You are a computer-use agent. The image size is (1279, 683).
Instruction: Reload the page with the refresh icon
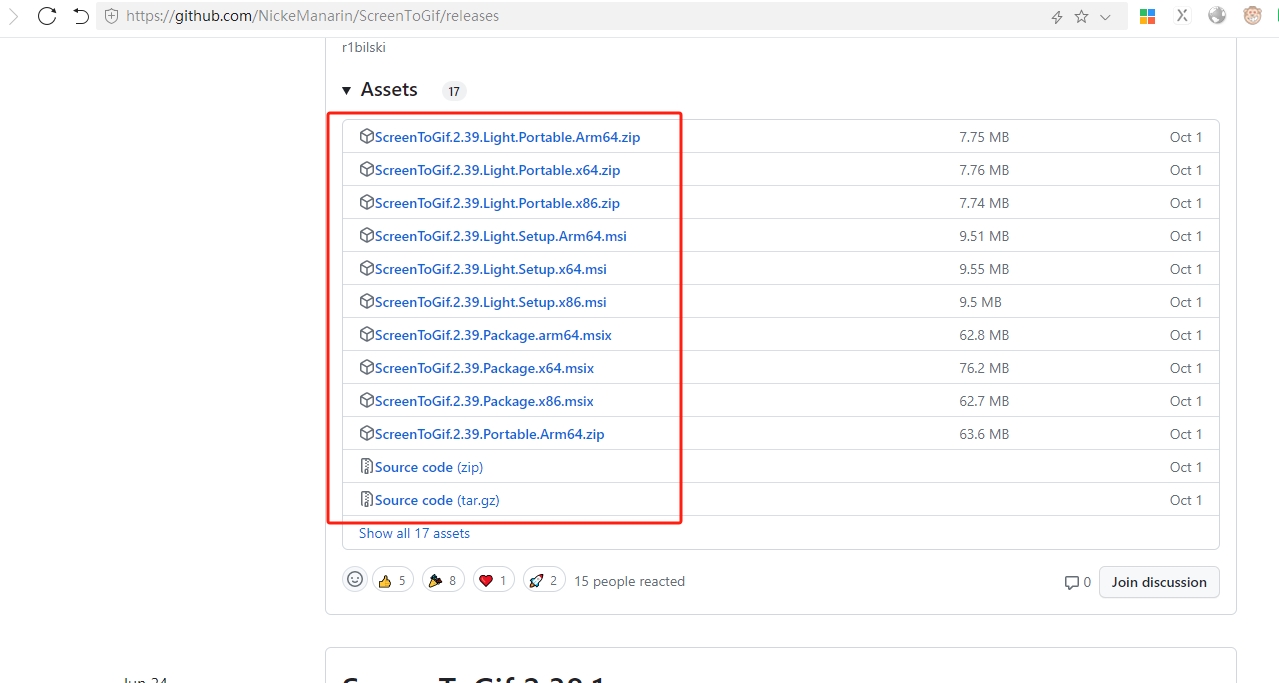(46, 16)
